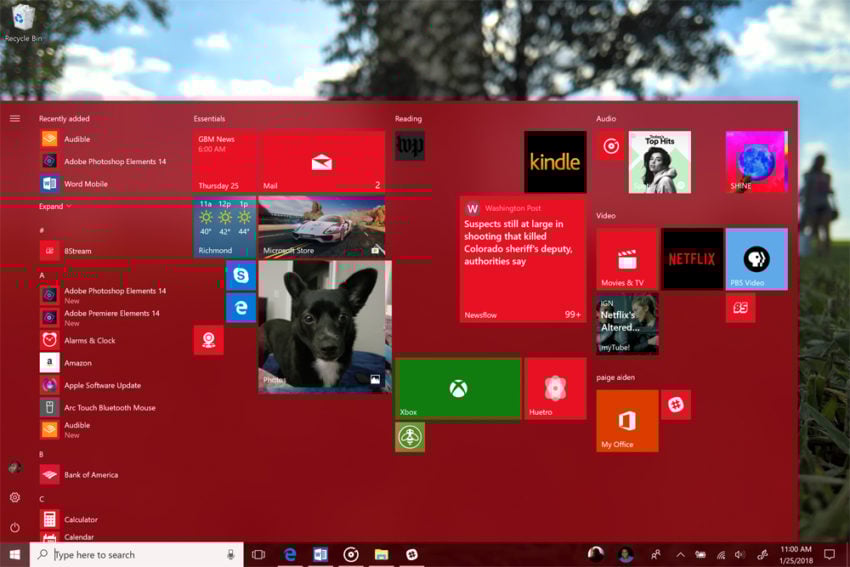Show hidden system tray icons
Image resolution: width=850 pixels, height=567 pixels.
tap(680, 555)
